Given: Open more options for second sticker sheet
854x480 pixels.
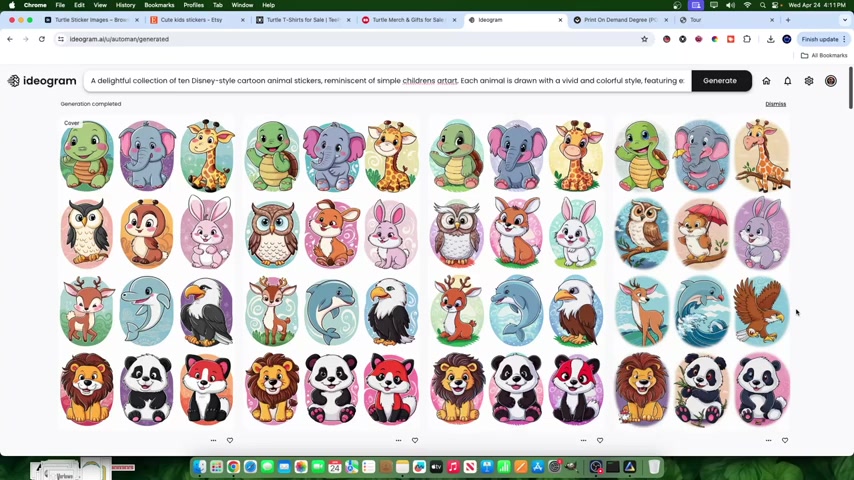Looking at the screenshot, I should pyautogui.click(x=399, y=440).
